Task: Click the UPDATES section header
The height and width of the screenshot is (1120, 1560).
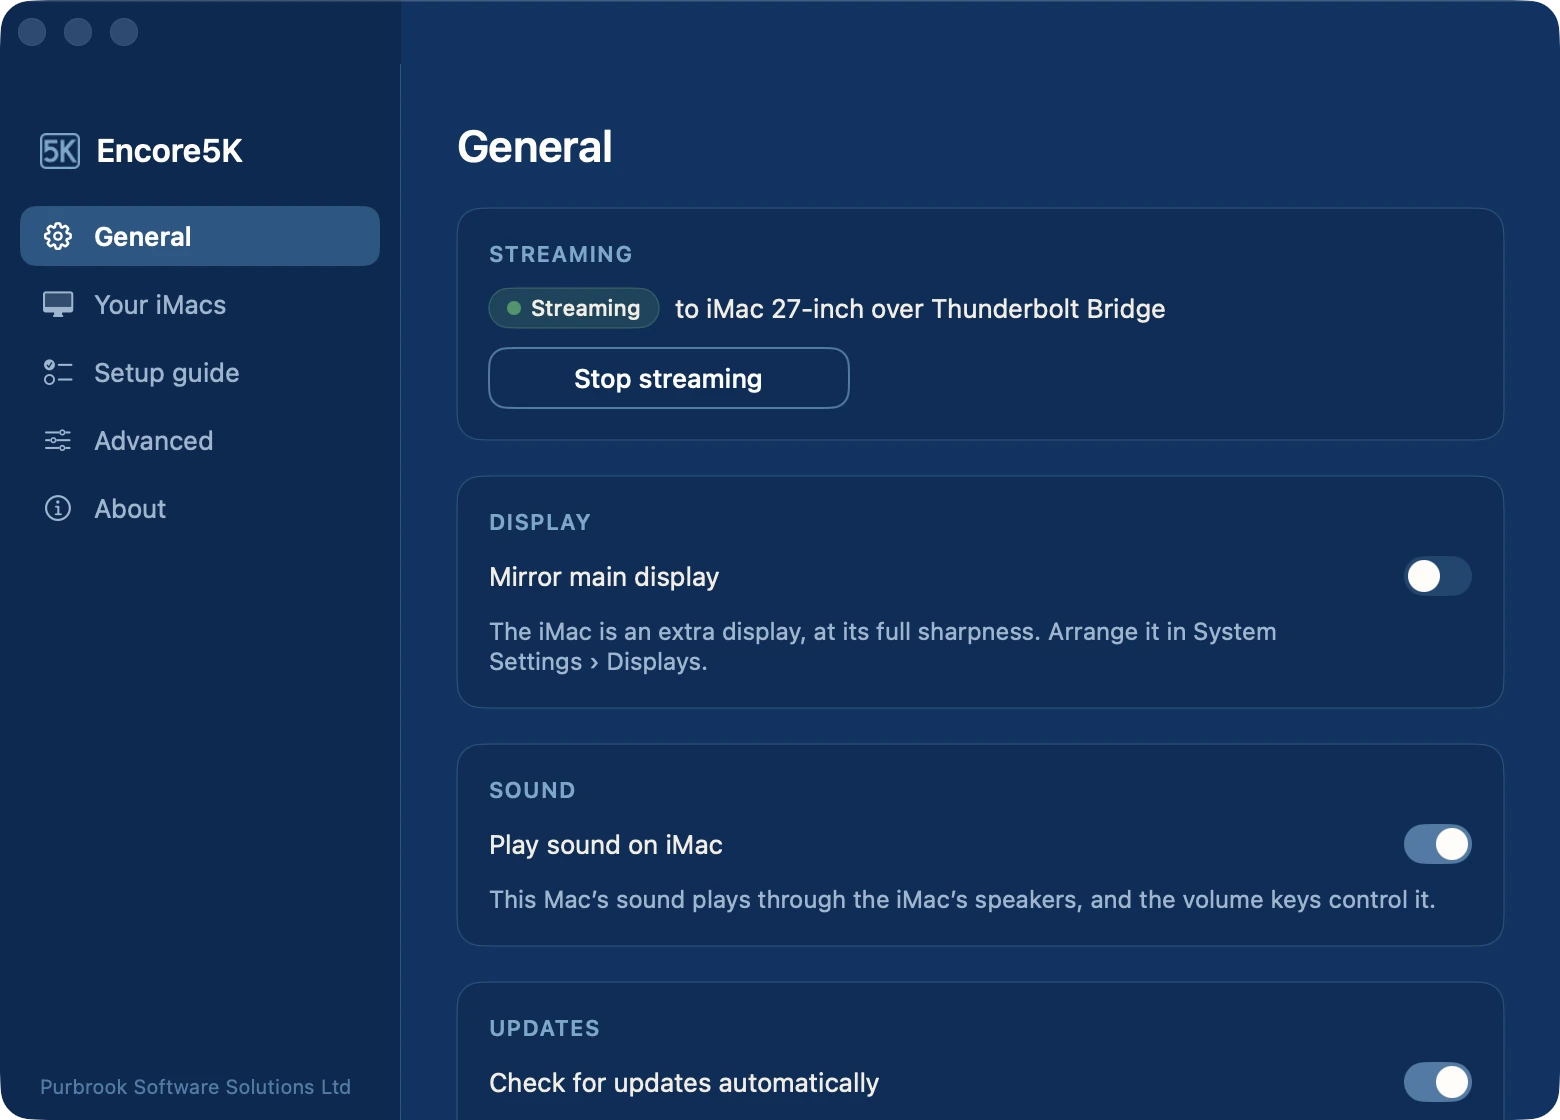Action: (x=545, y=1028)
